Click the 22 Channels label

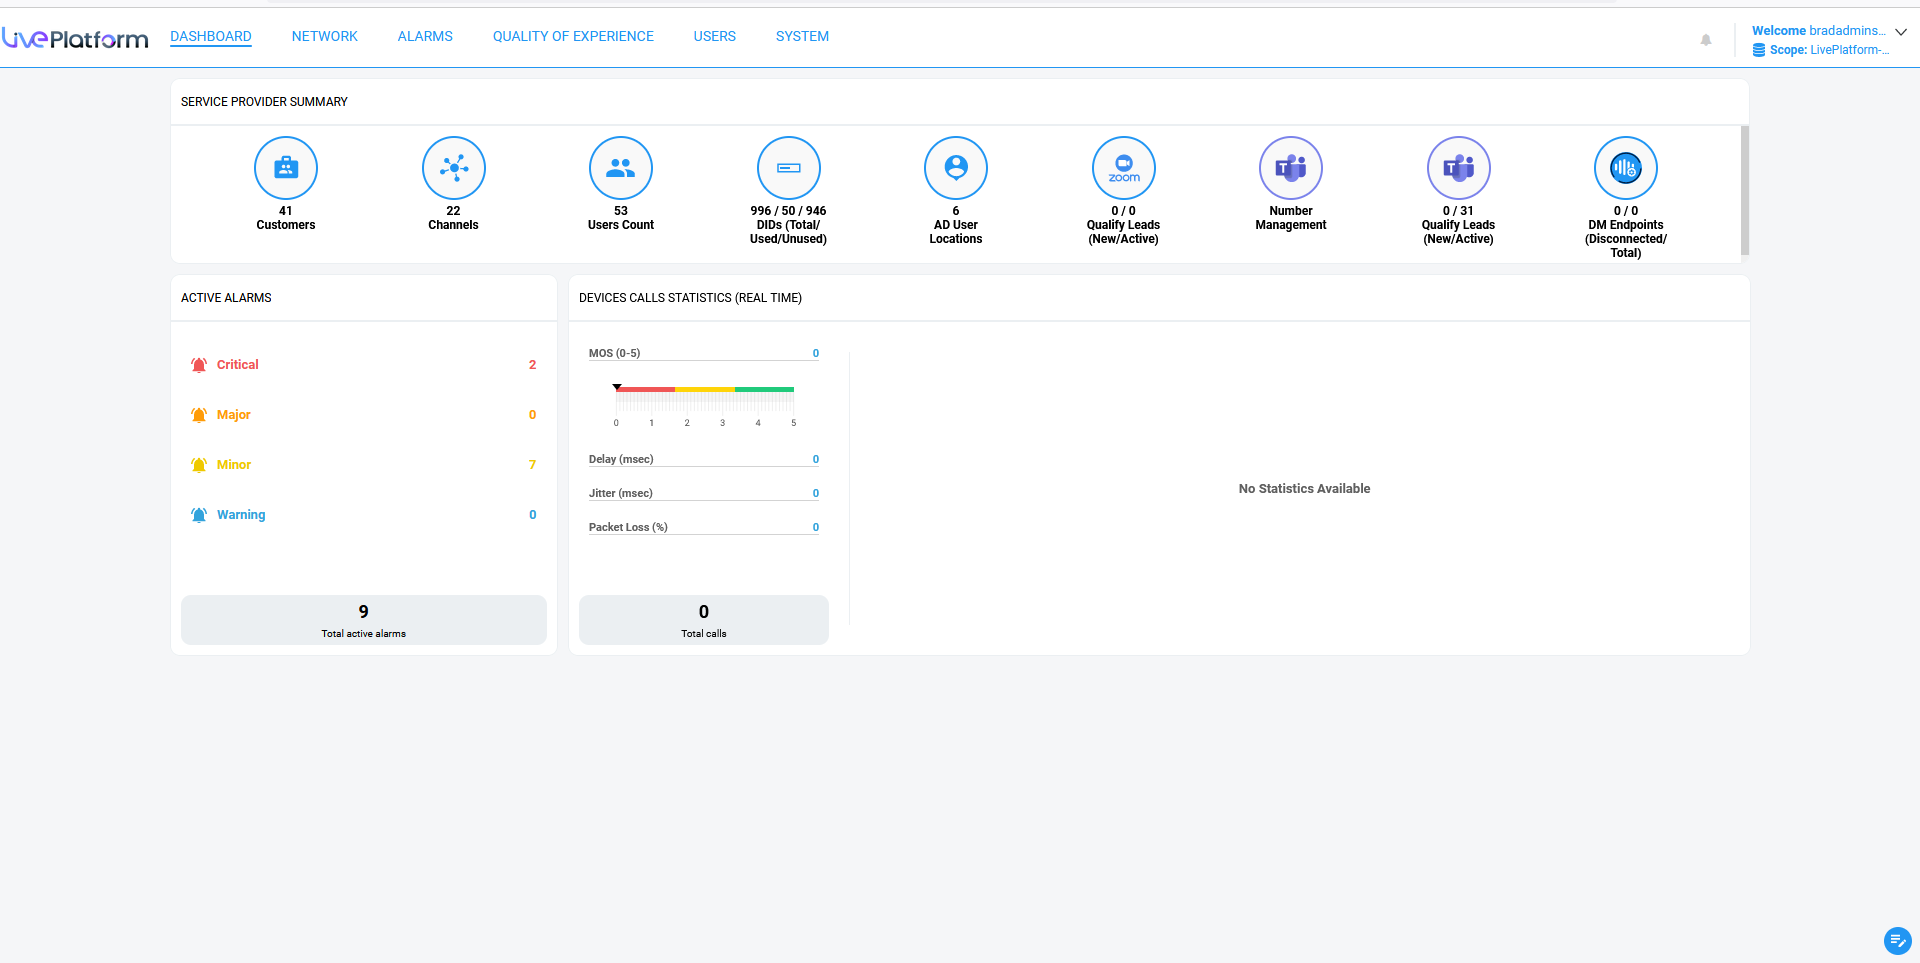coord(454,218)
